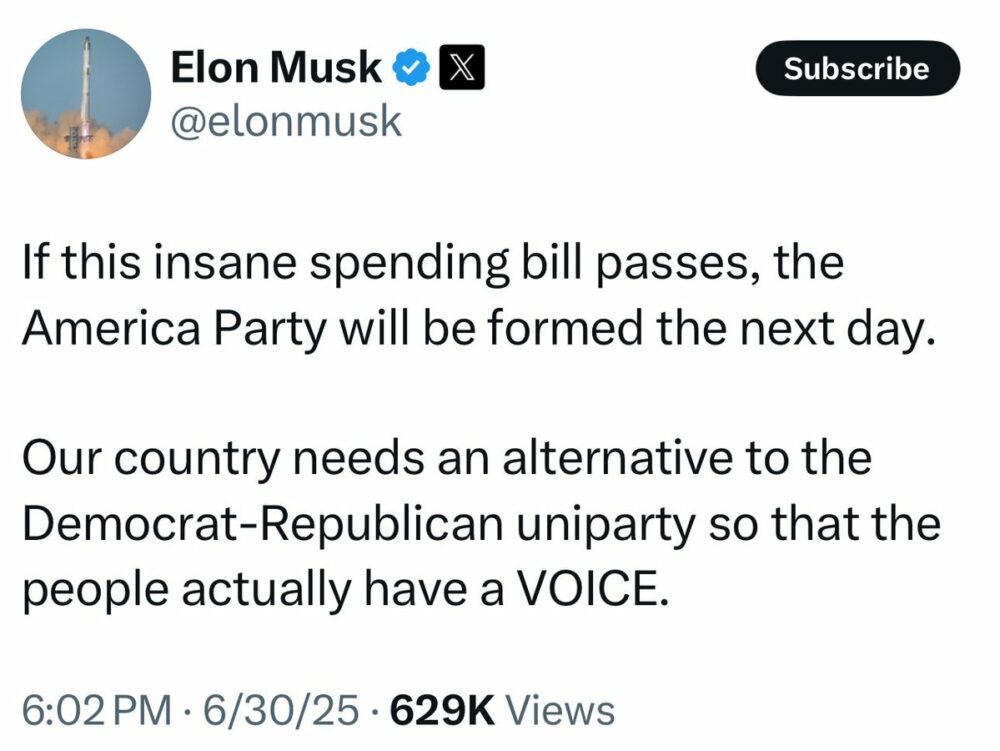Open the rocket launch profile picture
This screenshot has height=751, width=1000.
(x=86, y=94)
